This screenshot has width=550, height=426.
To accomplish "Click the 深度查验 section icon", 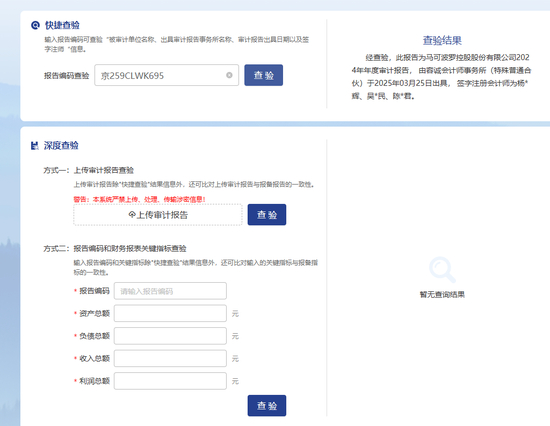I will (x=35, y=146).
